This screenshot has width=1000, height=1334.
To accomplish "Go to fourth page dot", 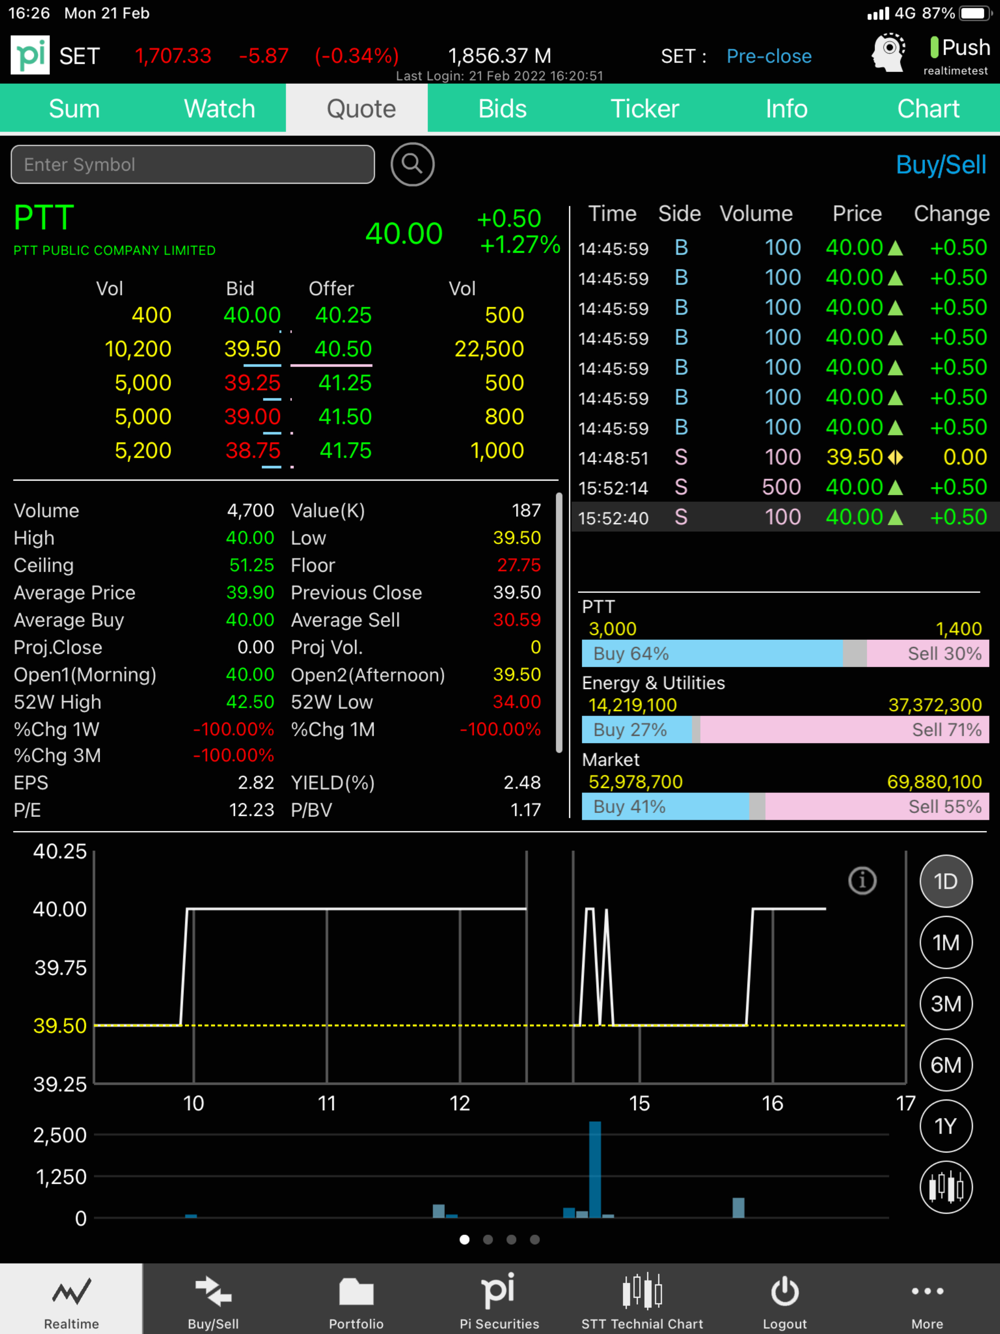I will [535, 1239].
